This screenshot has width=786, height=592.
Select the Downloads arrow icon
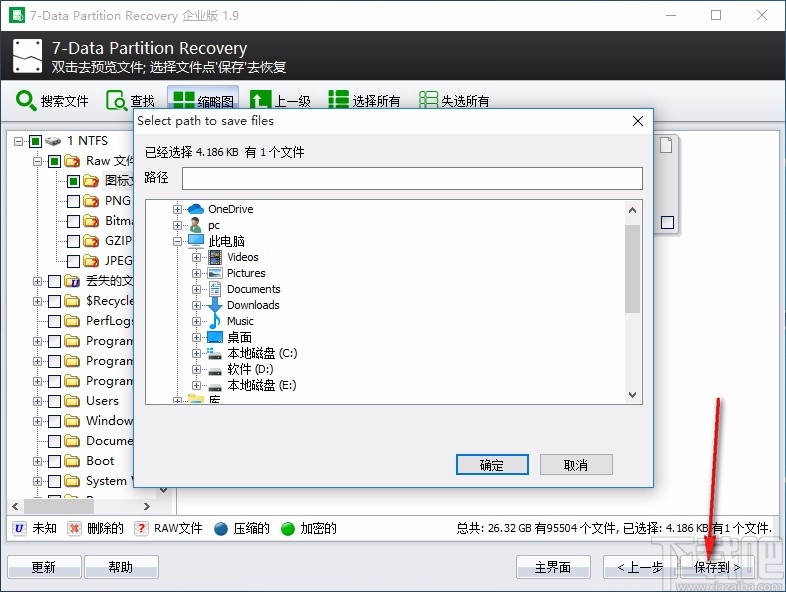pos(215,305)
